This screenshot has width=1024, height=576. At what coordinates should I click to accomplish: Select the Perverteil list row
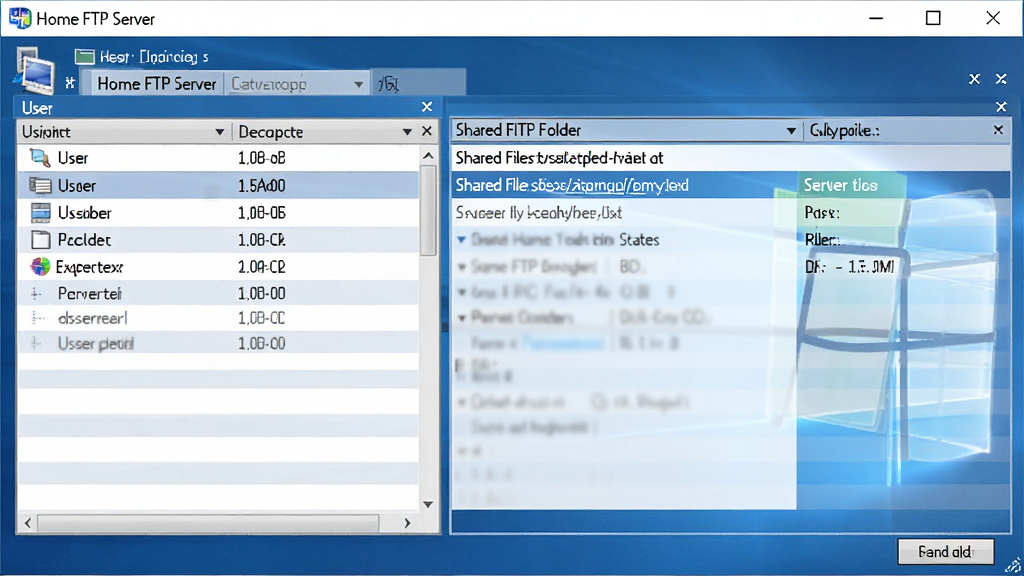coord(218,293)
